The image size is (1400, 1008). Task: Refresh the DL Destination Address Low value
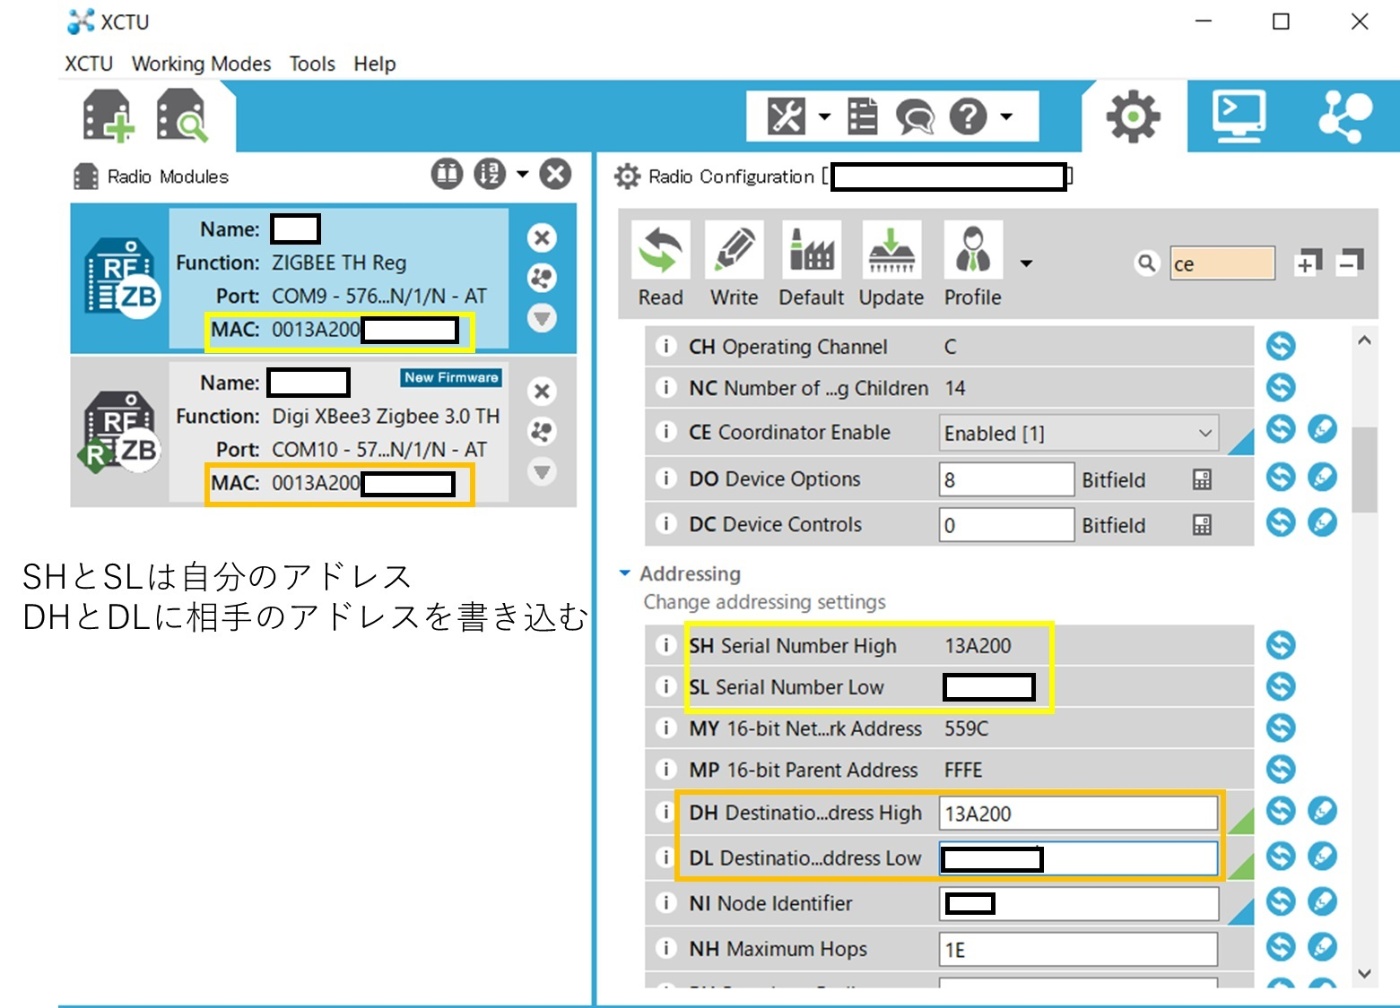tap(1281, 856)
